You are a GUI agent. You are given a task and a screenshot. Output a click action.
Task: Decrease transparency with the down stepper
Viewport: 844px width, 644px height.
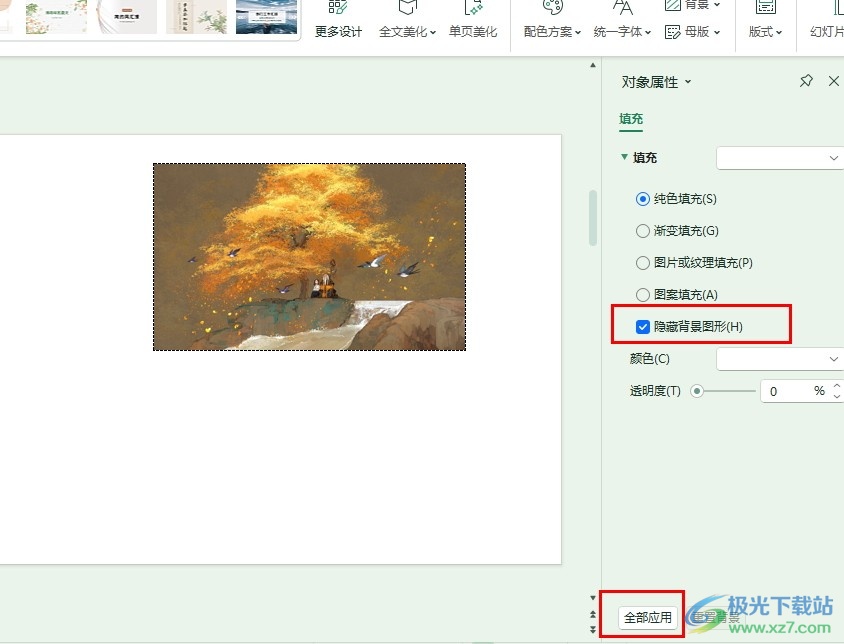click(x=836, y=396)
